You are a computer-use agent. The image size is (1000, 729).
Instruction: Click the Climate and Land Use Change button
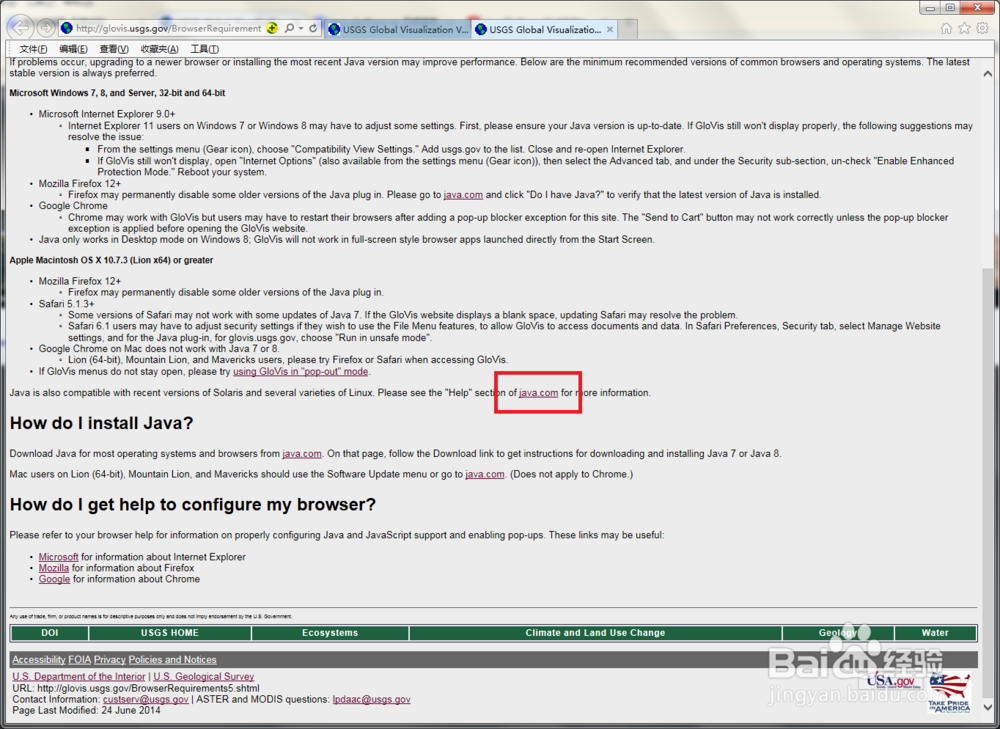(595, 633)
